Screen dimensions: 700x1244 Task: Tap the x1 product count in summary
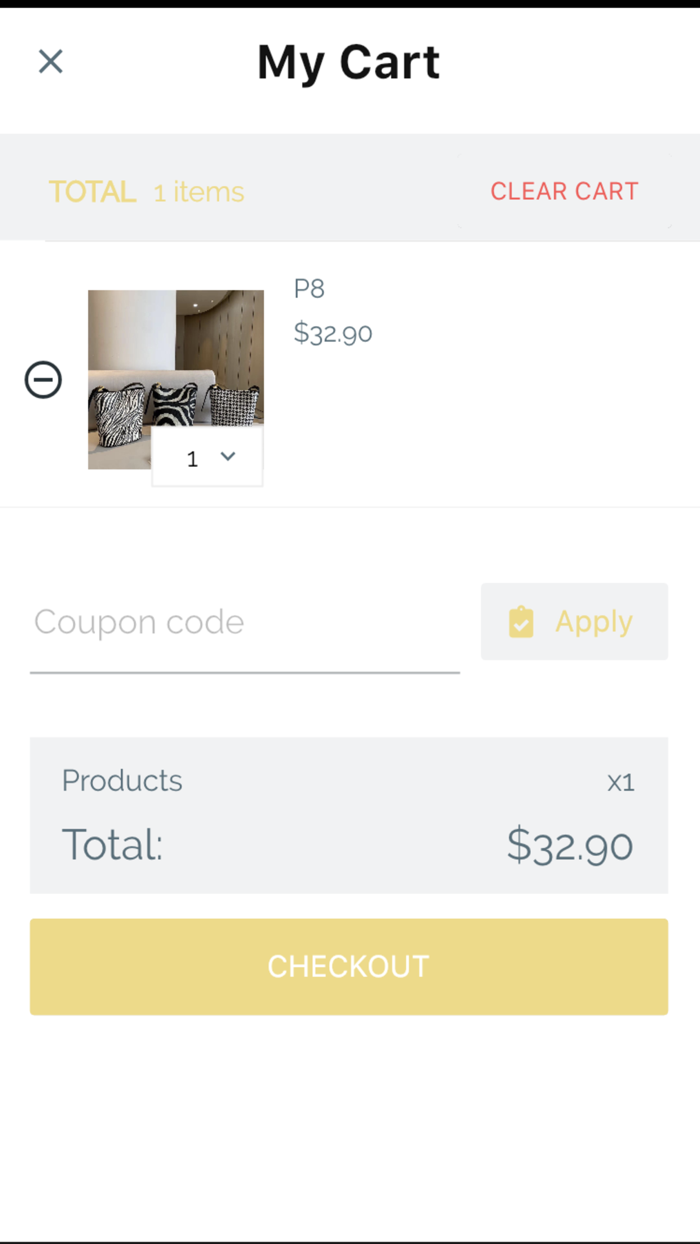click(x=621, y=782)
